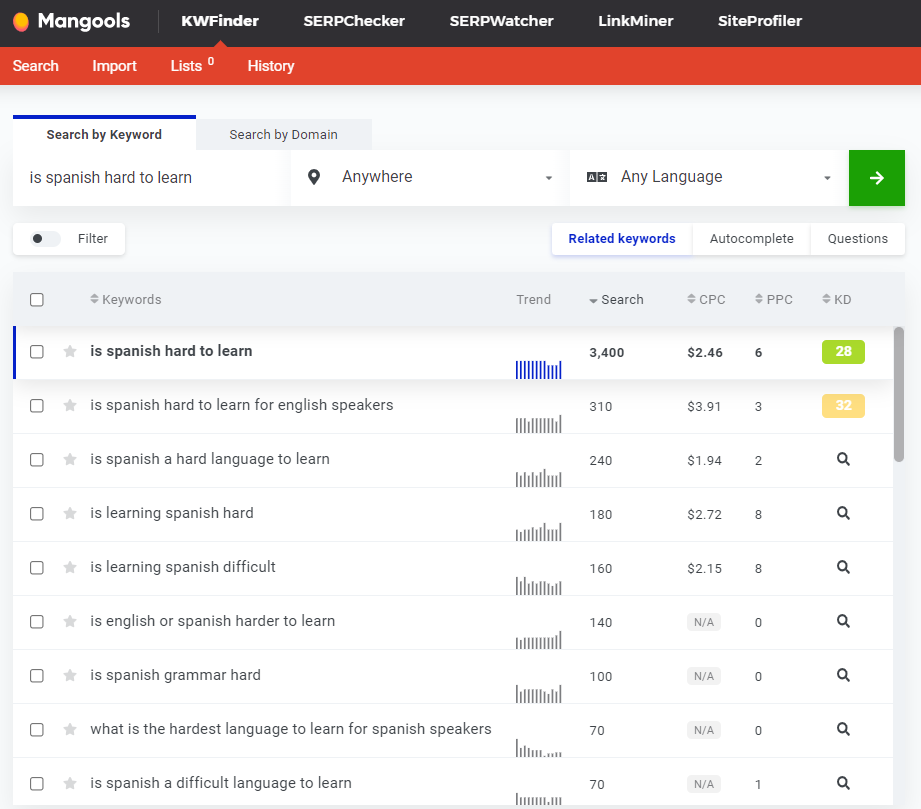Open SERPChecker tool
Viewport: 921px width, 809px height.
click(x=354, y=21)
